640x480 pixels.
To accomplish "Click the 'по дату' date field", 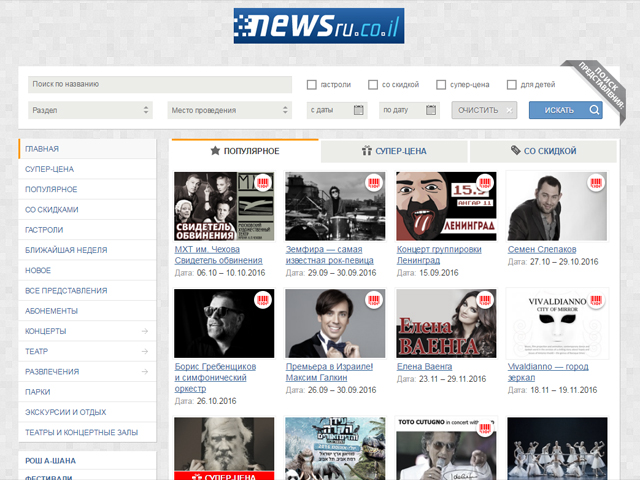I will [x=409, y=110].
